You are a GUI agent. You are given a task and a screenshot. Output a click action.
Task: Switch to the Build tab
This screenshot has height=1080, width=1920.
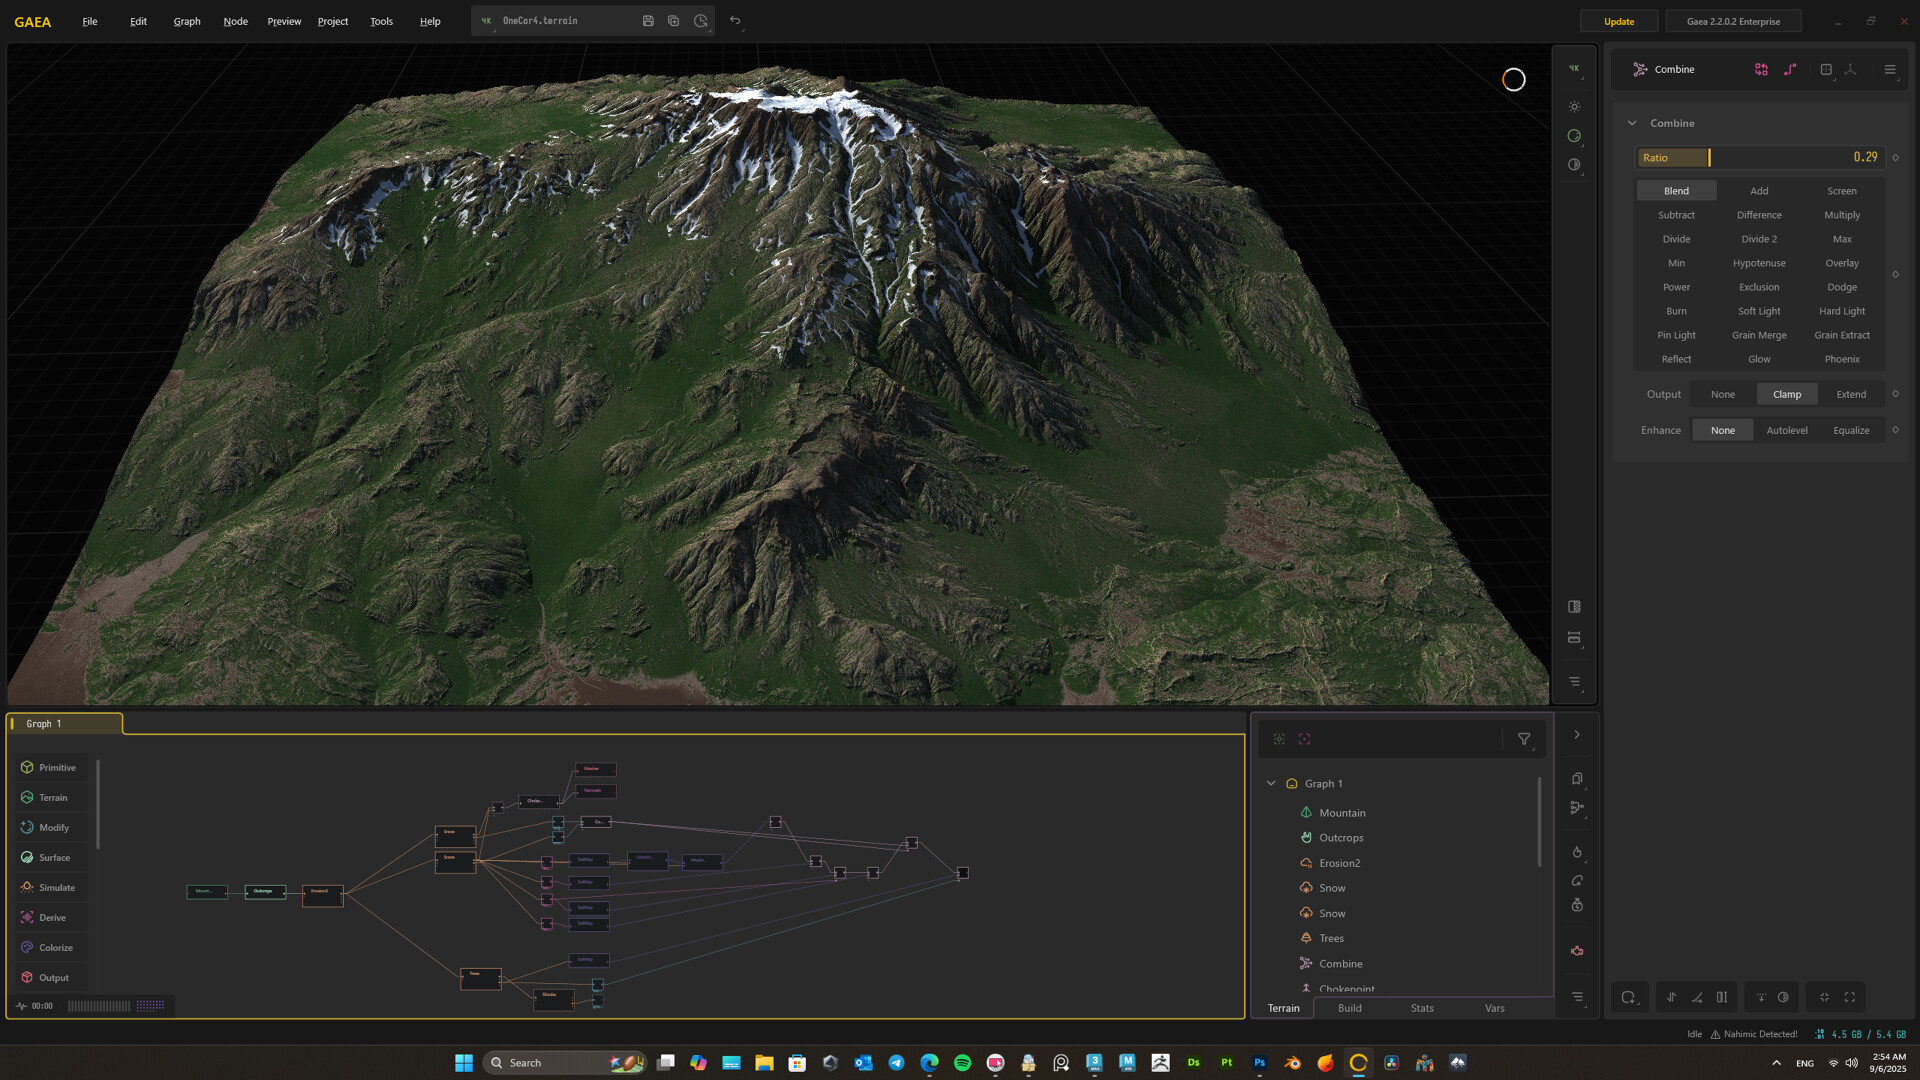[1349, 1008]
